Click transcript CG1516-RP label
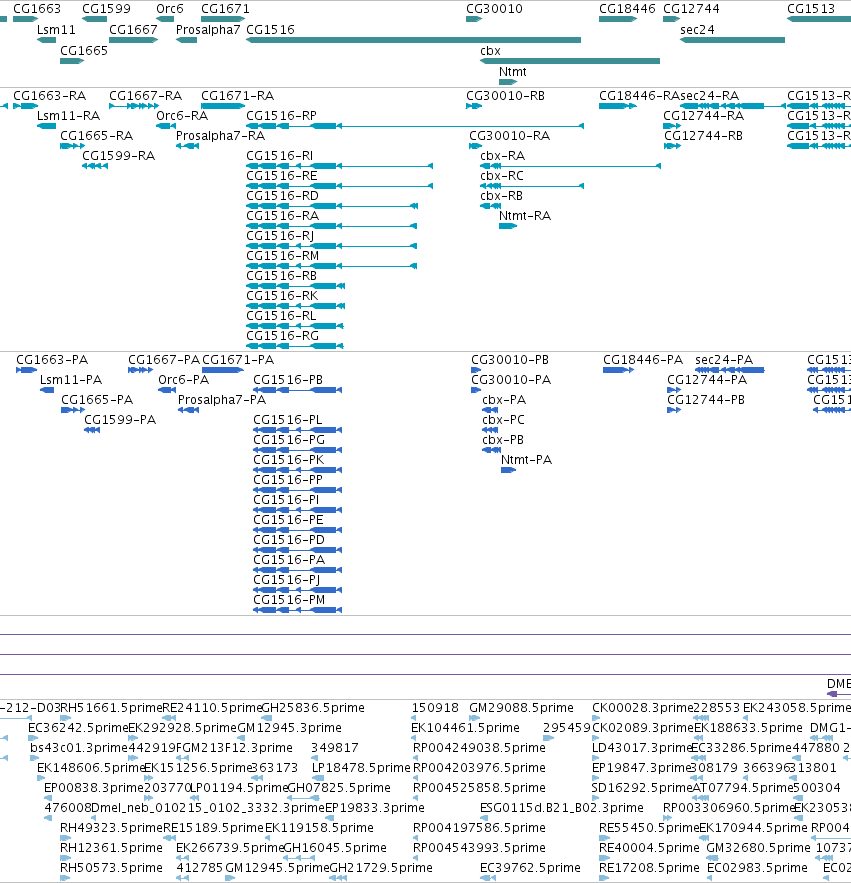Viewport: 851px width, 883px height. (x=282, y=115)
